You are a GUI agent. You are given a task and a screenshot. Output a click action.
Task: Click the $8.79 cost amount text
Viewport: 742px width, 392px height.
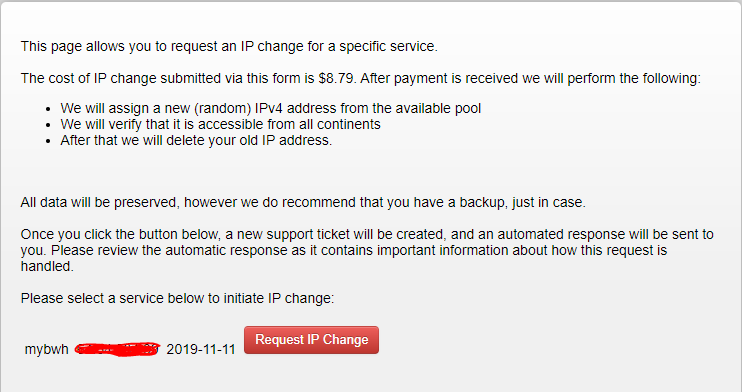(336, 78)
